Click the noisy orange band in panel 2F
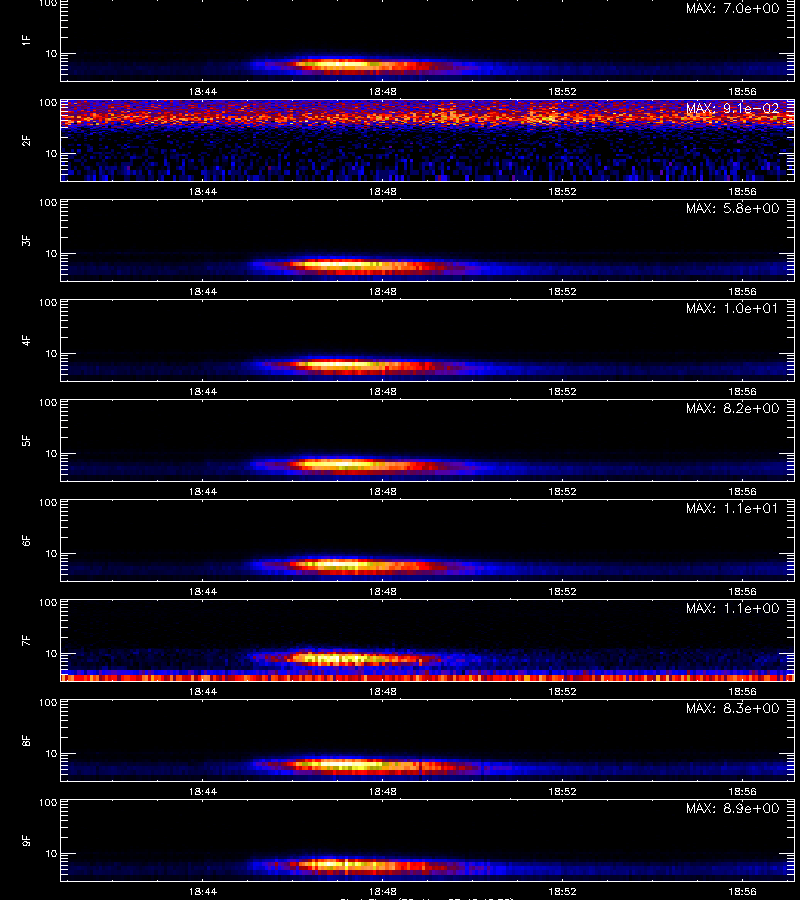 tap(428, 117)
